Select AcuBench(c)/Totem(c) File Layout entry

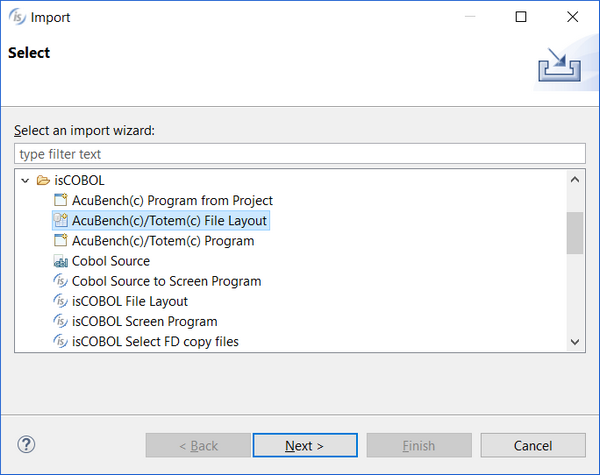click(169, 220)
